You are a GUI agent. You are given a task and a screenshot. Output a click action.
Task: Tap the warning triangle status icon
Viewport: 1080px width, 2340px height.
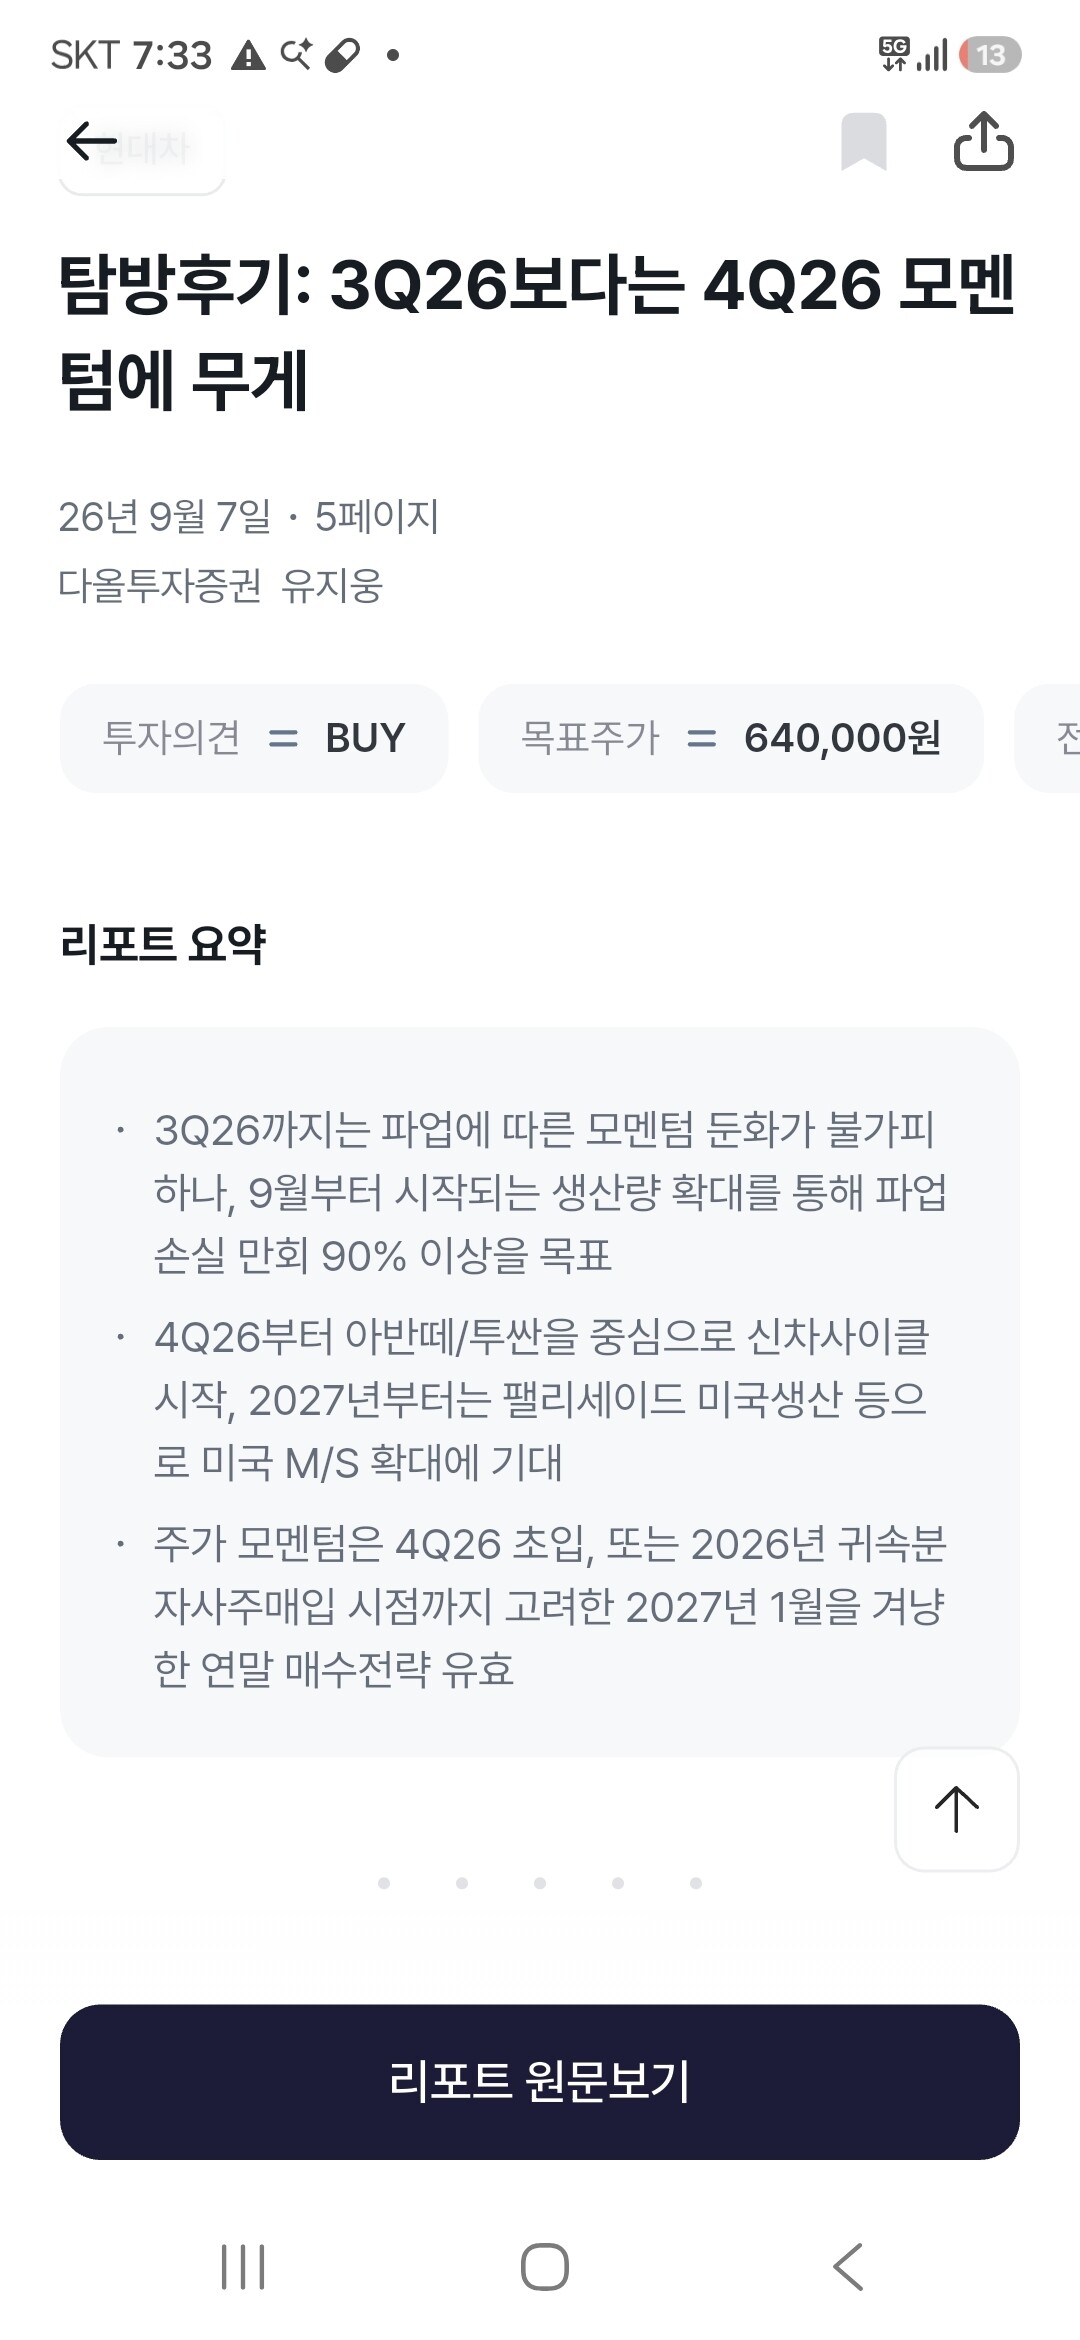248,55
